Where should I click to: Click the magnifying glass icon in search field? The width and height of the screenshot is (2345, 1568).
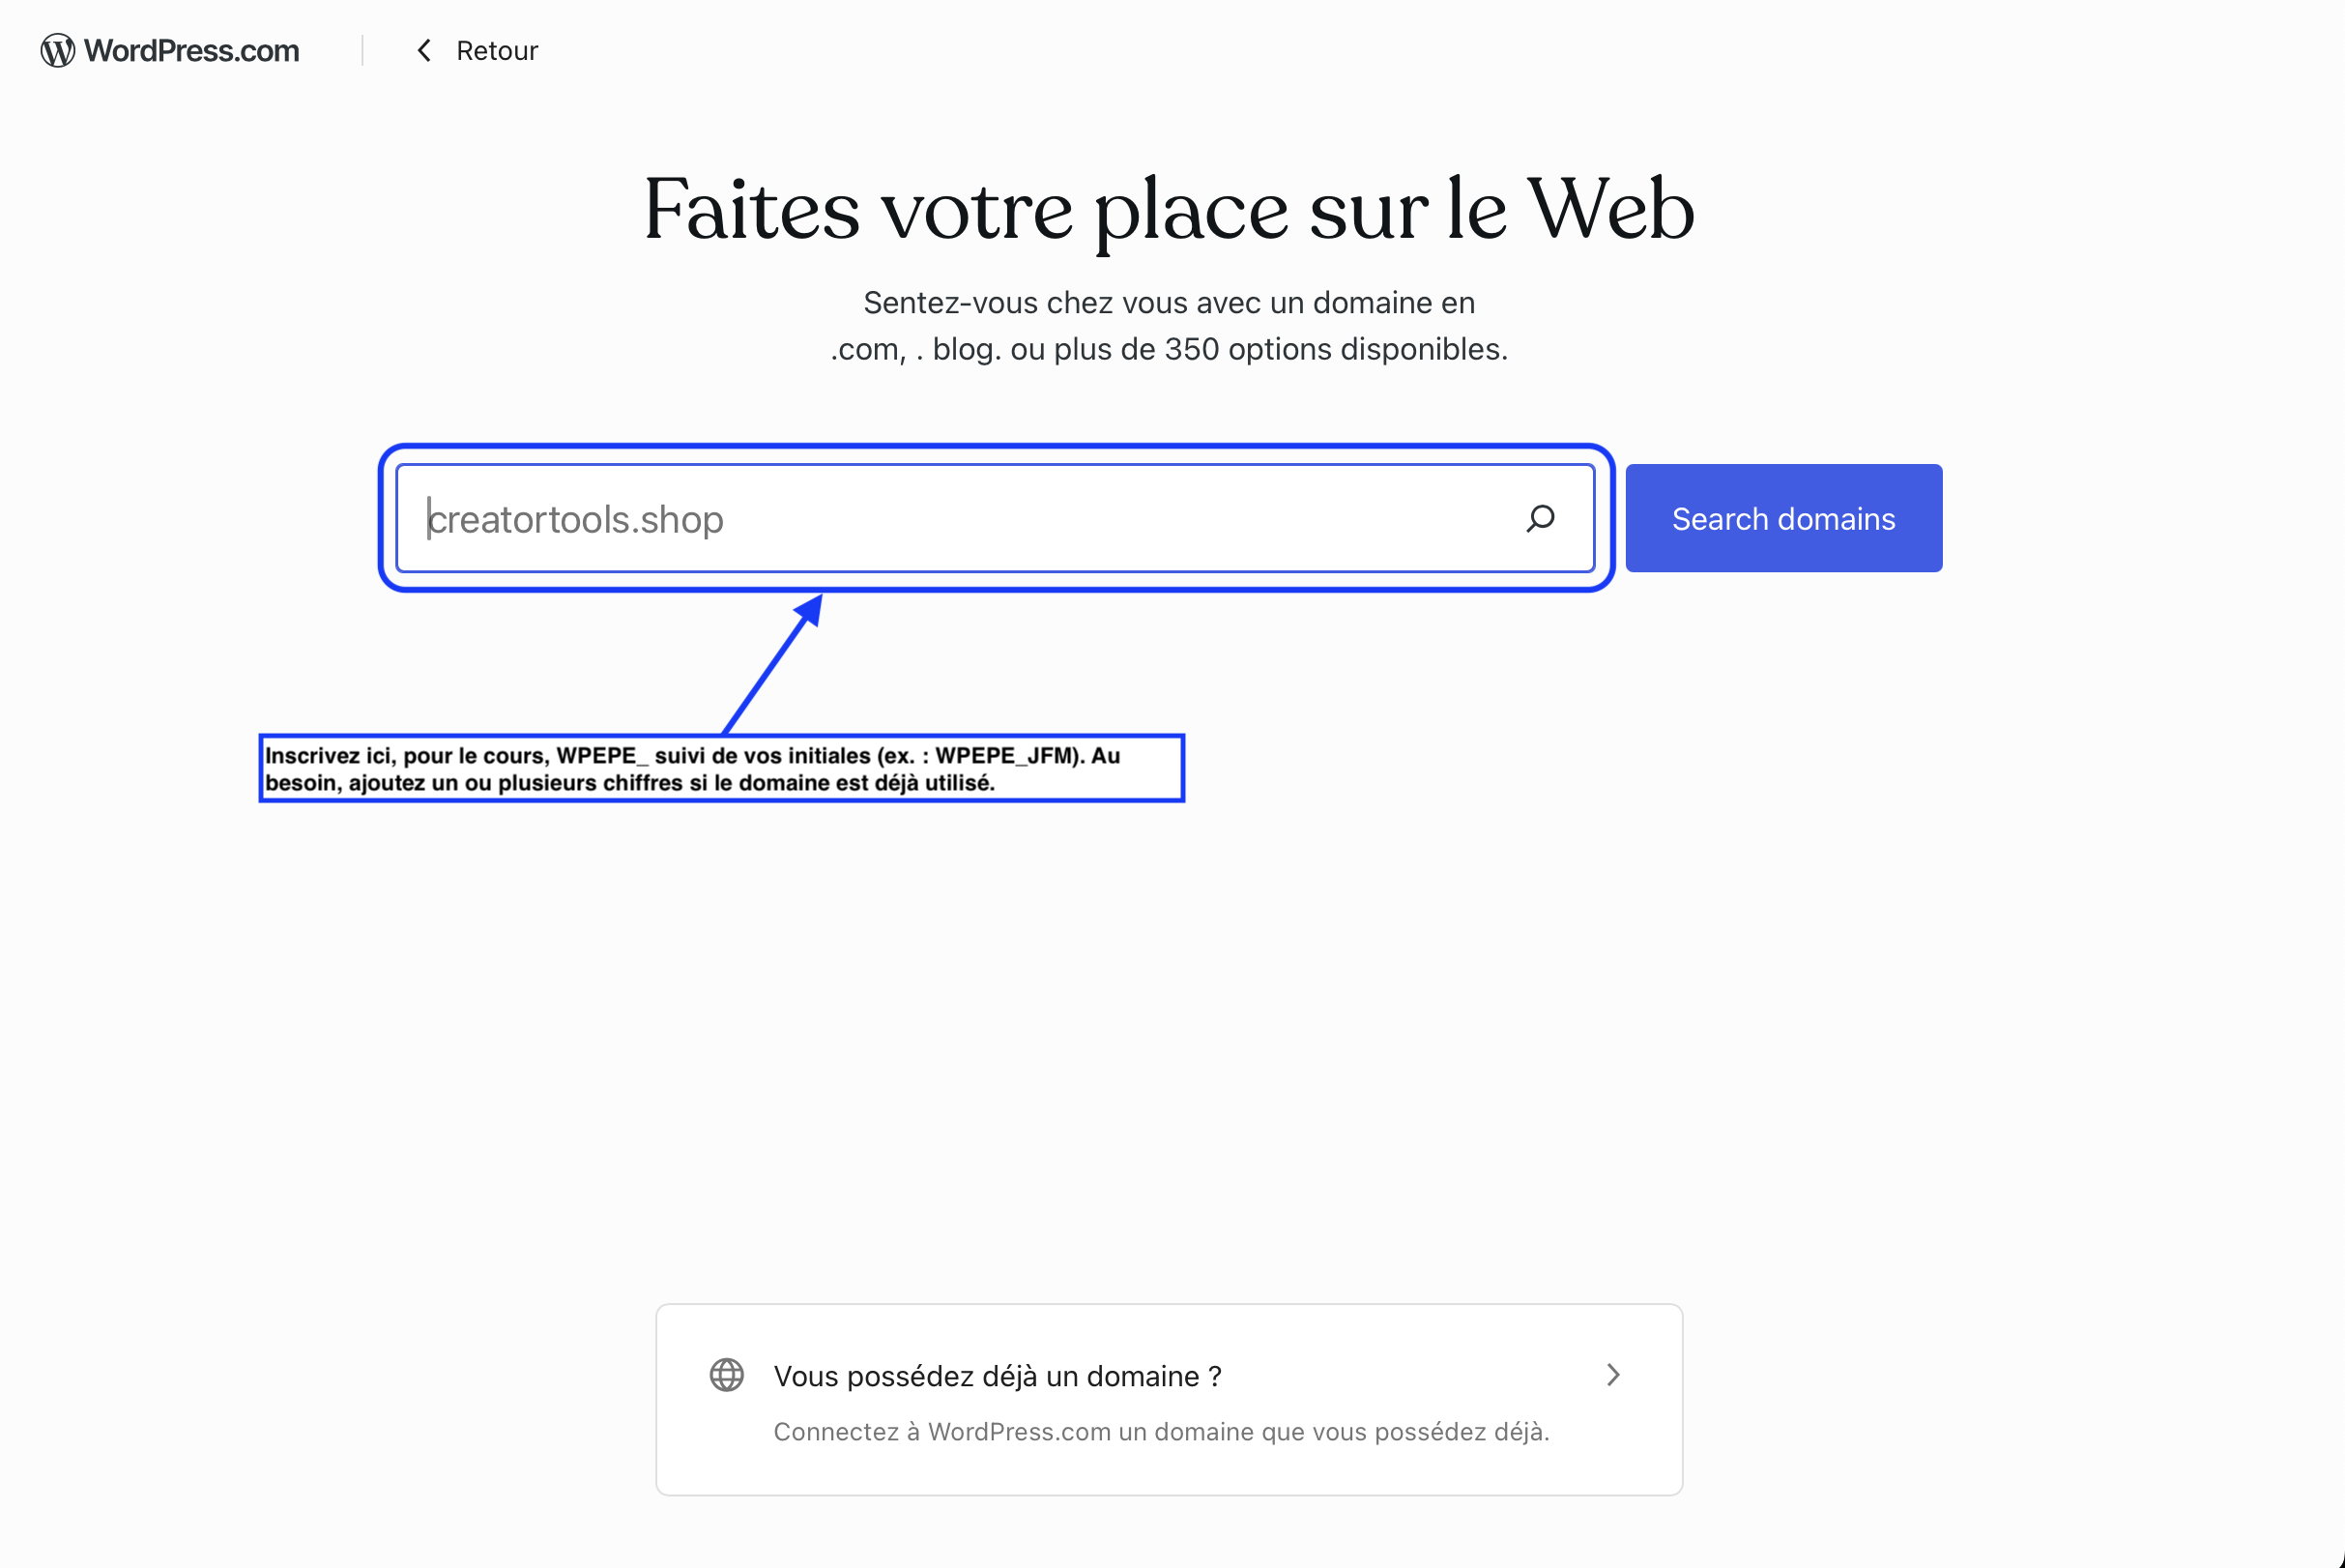tap(1540, 518)
